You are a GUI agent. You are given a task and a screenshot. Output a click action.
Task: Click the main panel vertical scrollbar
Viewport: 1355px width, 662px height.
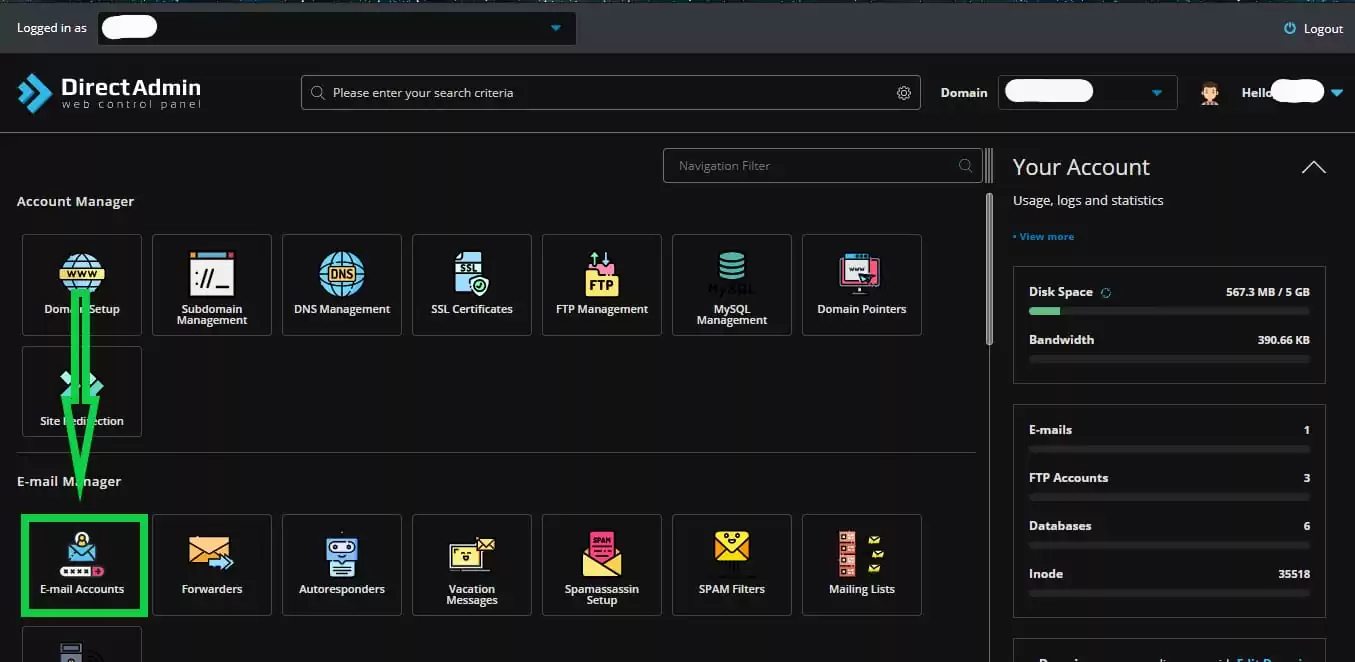(989, 270)
